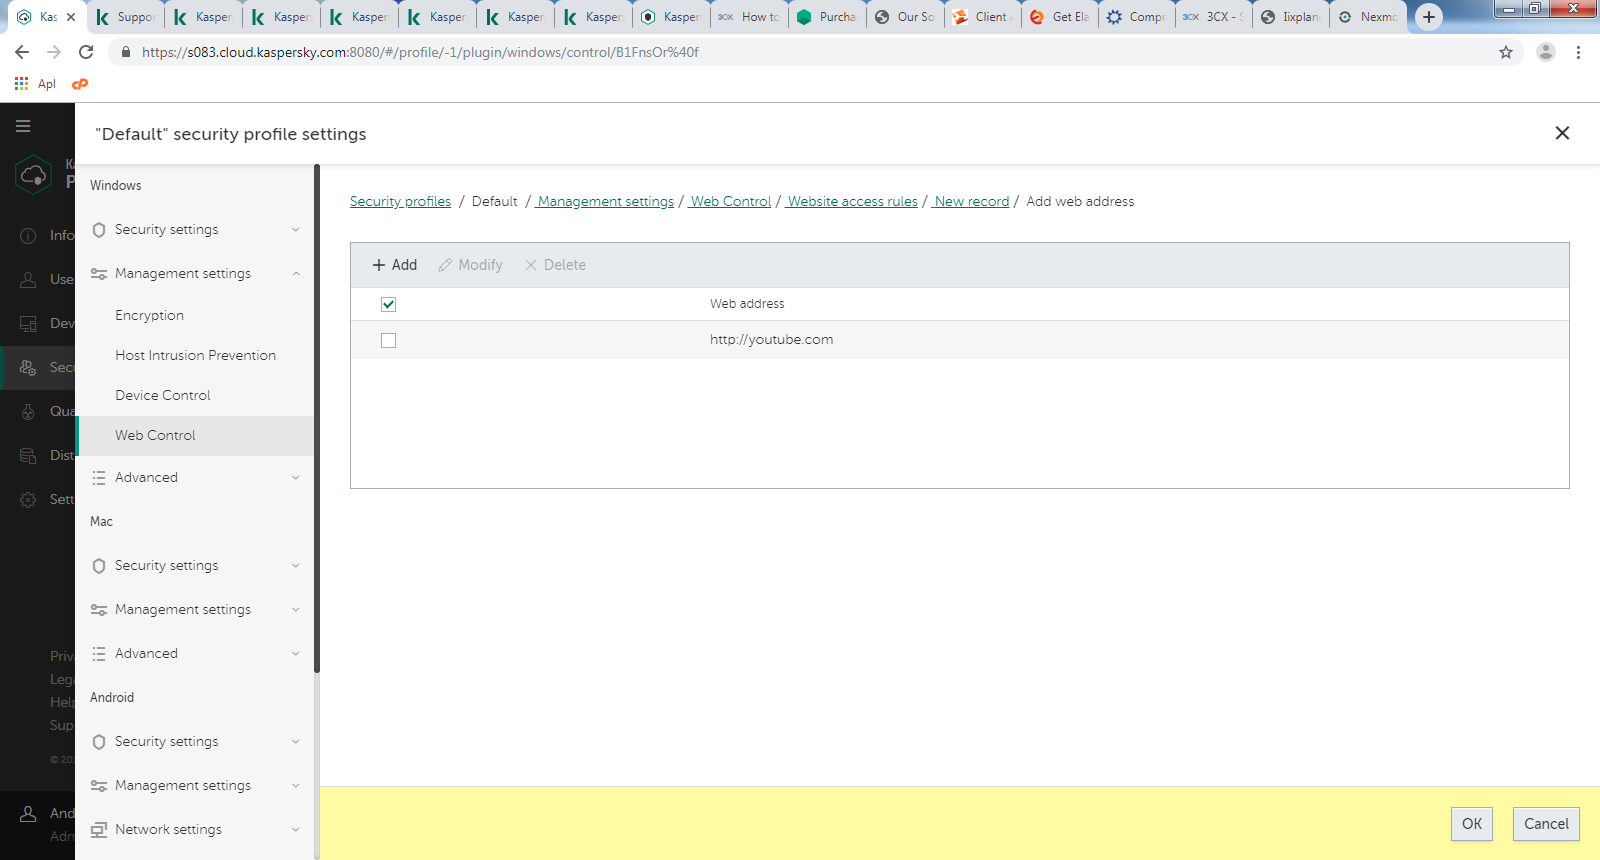Expand Windows Security settings
Screen dimensions: 1600x860
click(x=296, y=230)
